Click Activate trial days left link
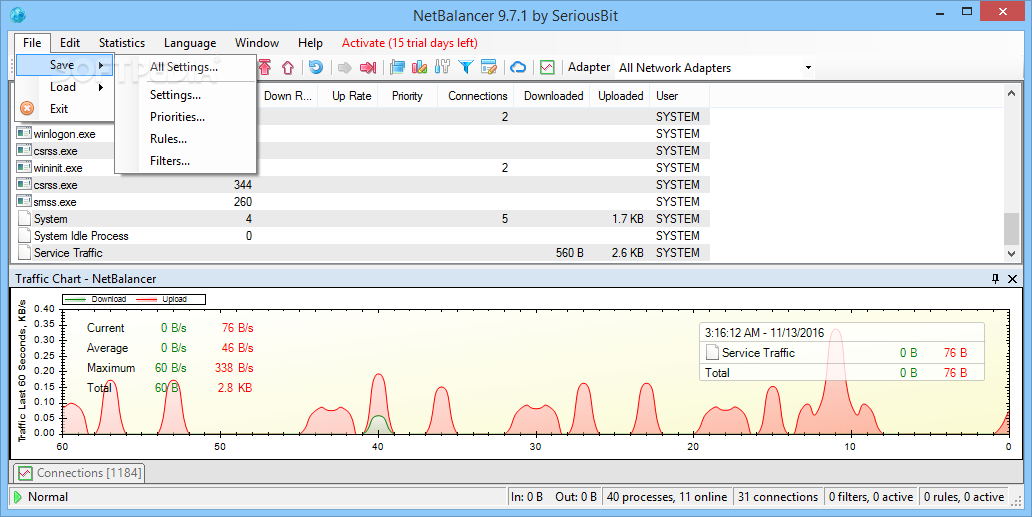Viewport: 1032px width, 517px height. pyautogui.click(x=409, y=43)
